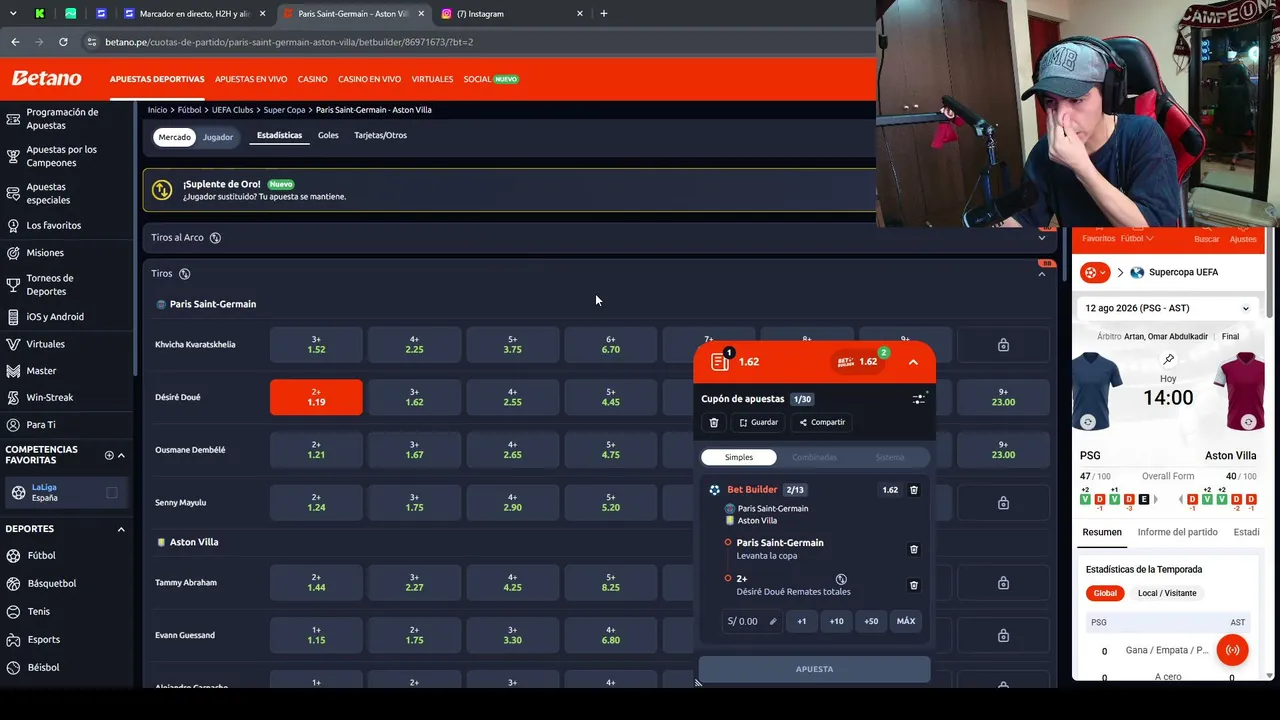
Task: Switch to Jugador view
Action: click(x=218, y=137)
